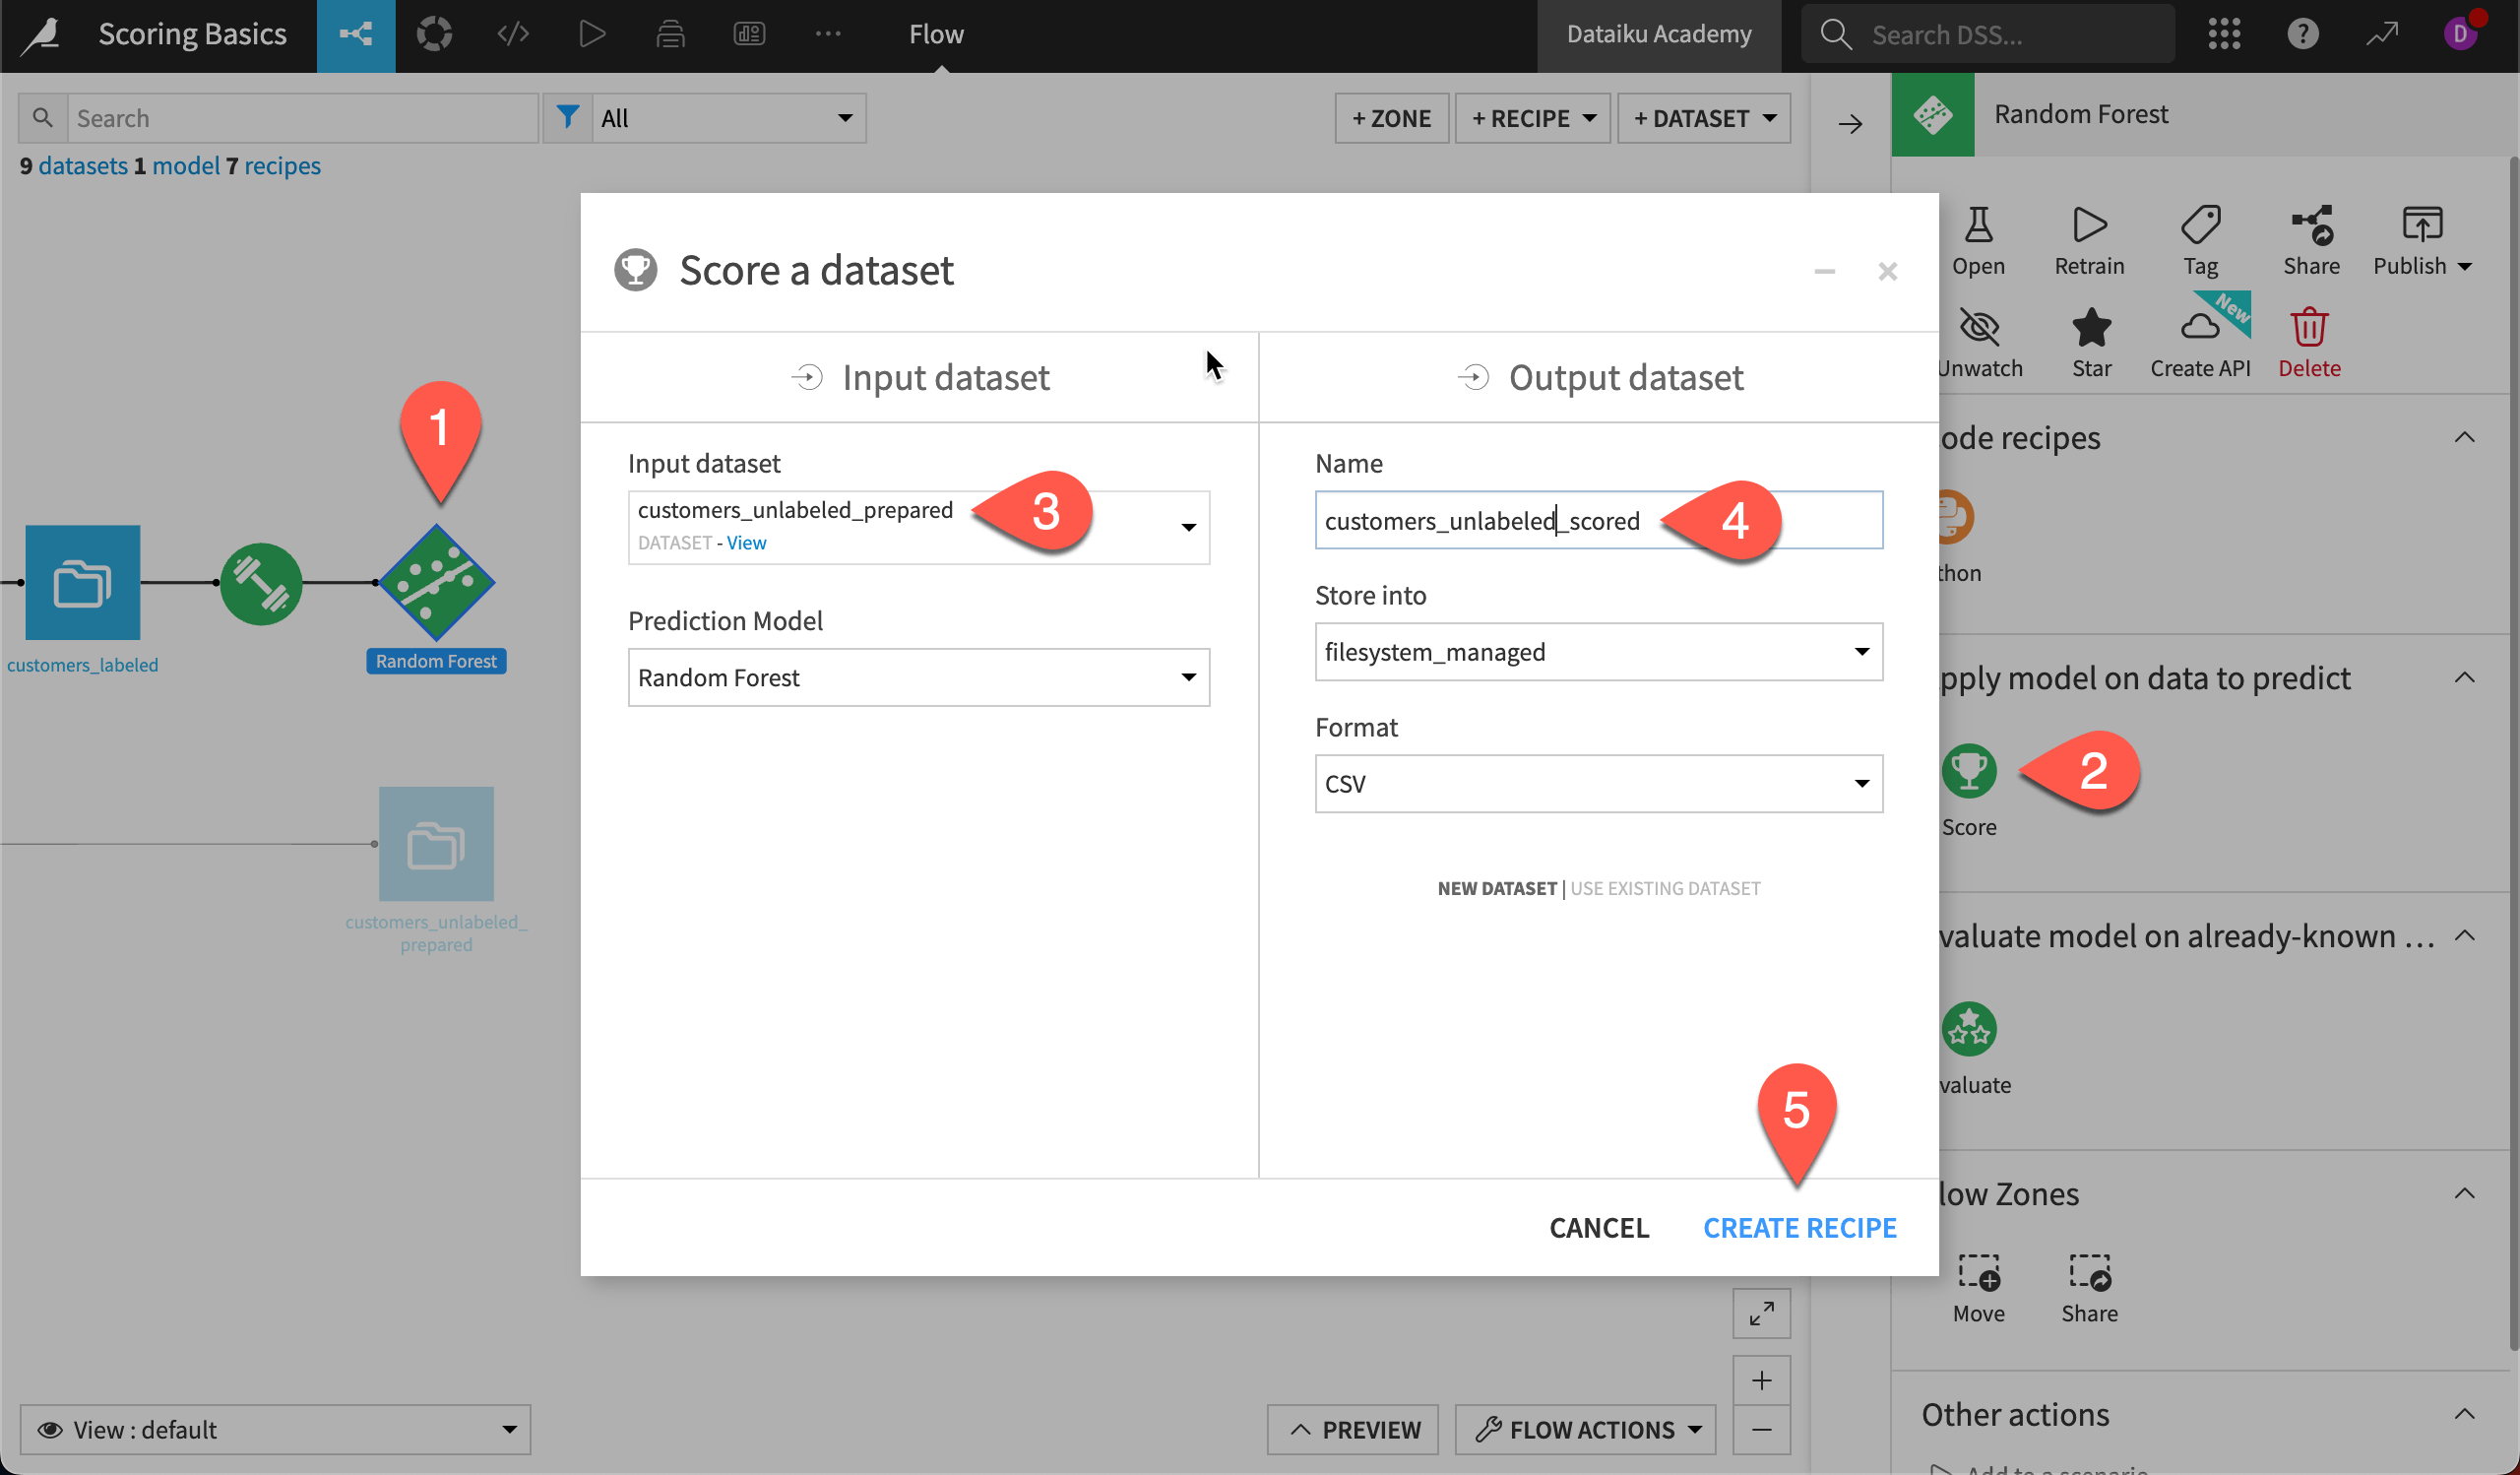Click the PREVIEW button
2520x1475 pixels.
pyautogui.click(x=1353, y=1429)
